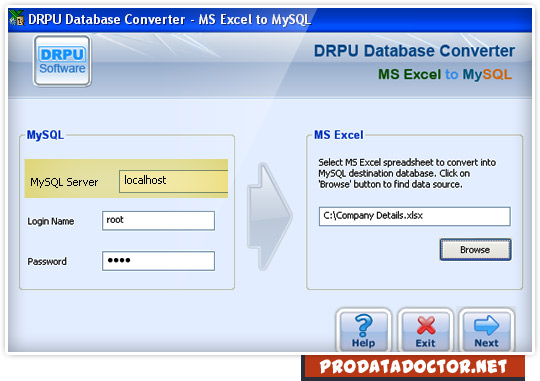Browse for an MS Excel file
540x381 pixels.
(475, 250)
